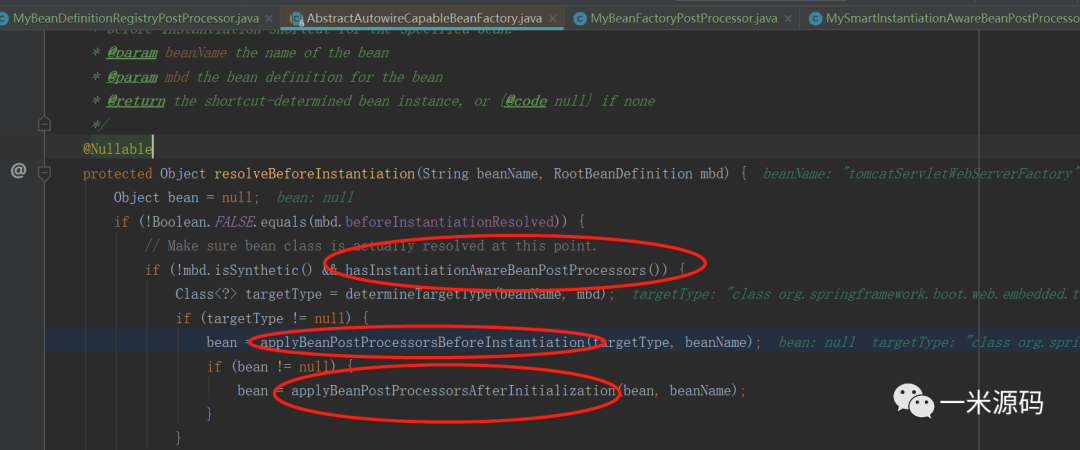This screenshot has height=450, width=1080.
Task: Place cursor on the @Nullable annotation
Action: coord(117,149)
